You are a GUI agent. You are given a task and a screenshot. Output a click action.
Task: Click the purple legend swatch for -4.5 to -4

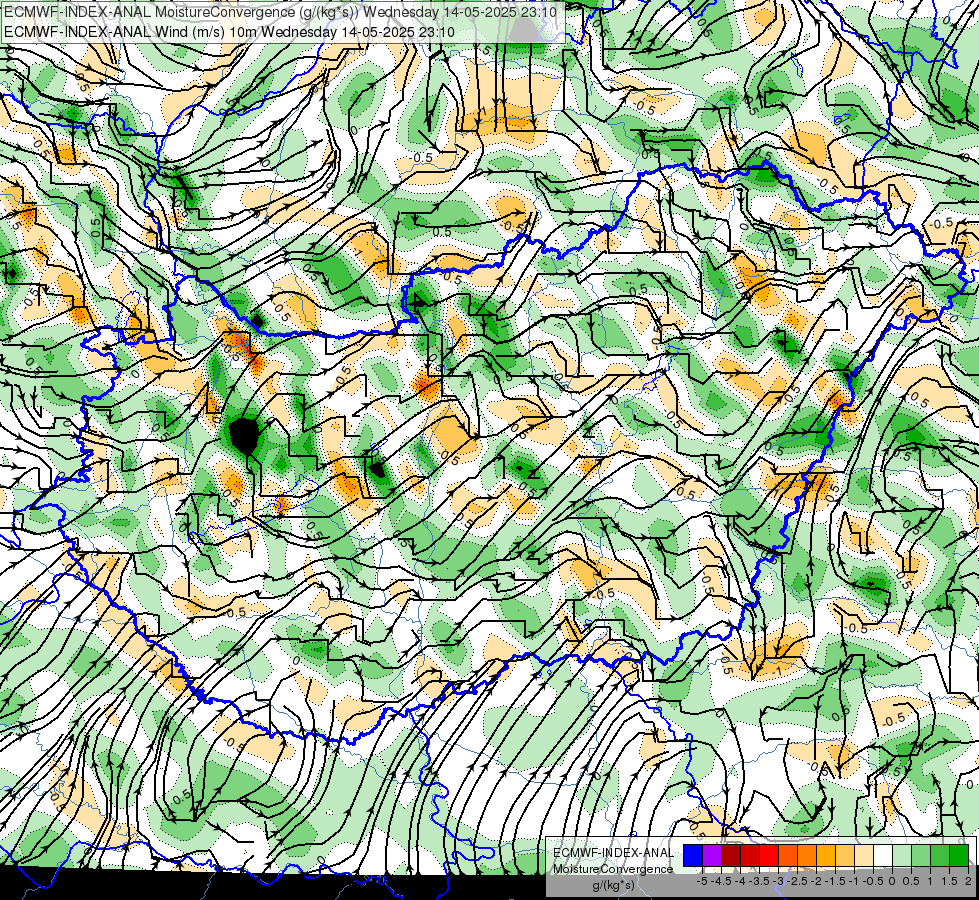[x=712, y=856]
